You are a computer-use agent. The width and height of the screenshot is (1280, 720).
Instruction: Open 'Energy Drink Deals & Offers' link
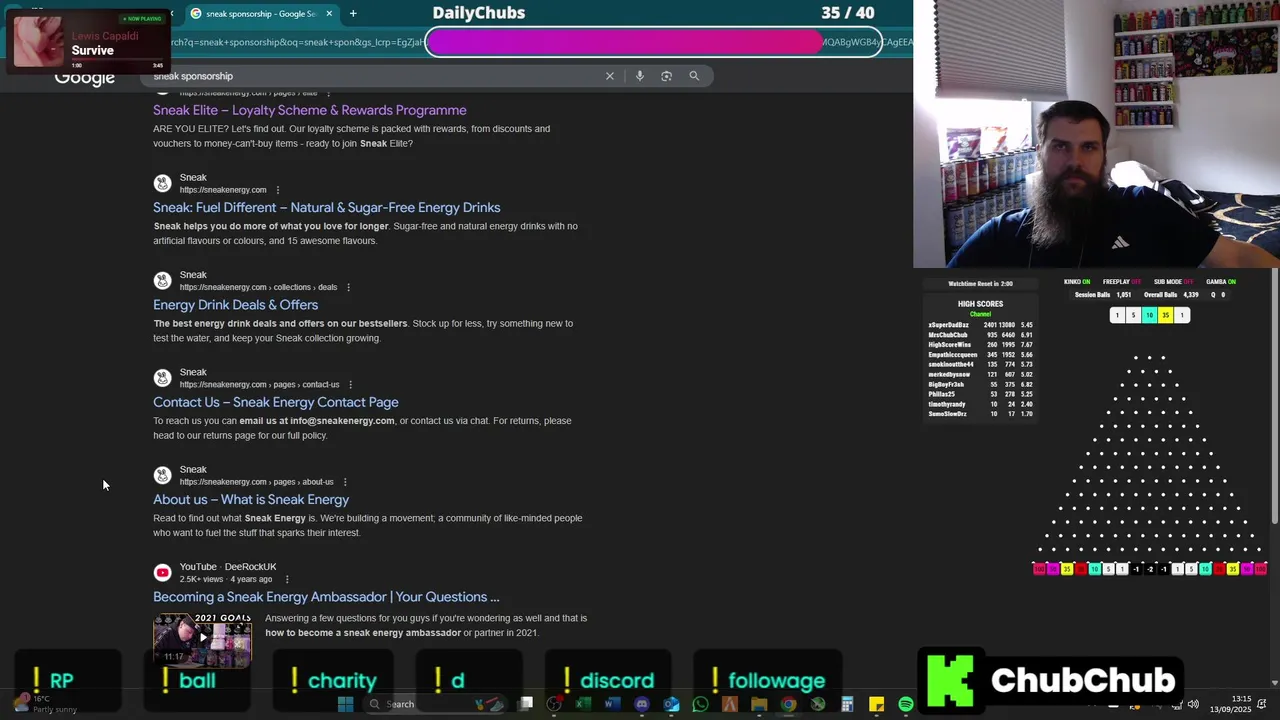tap(235, 305)
